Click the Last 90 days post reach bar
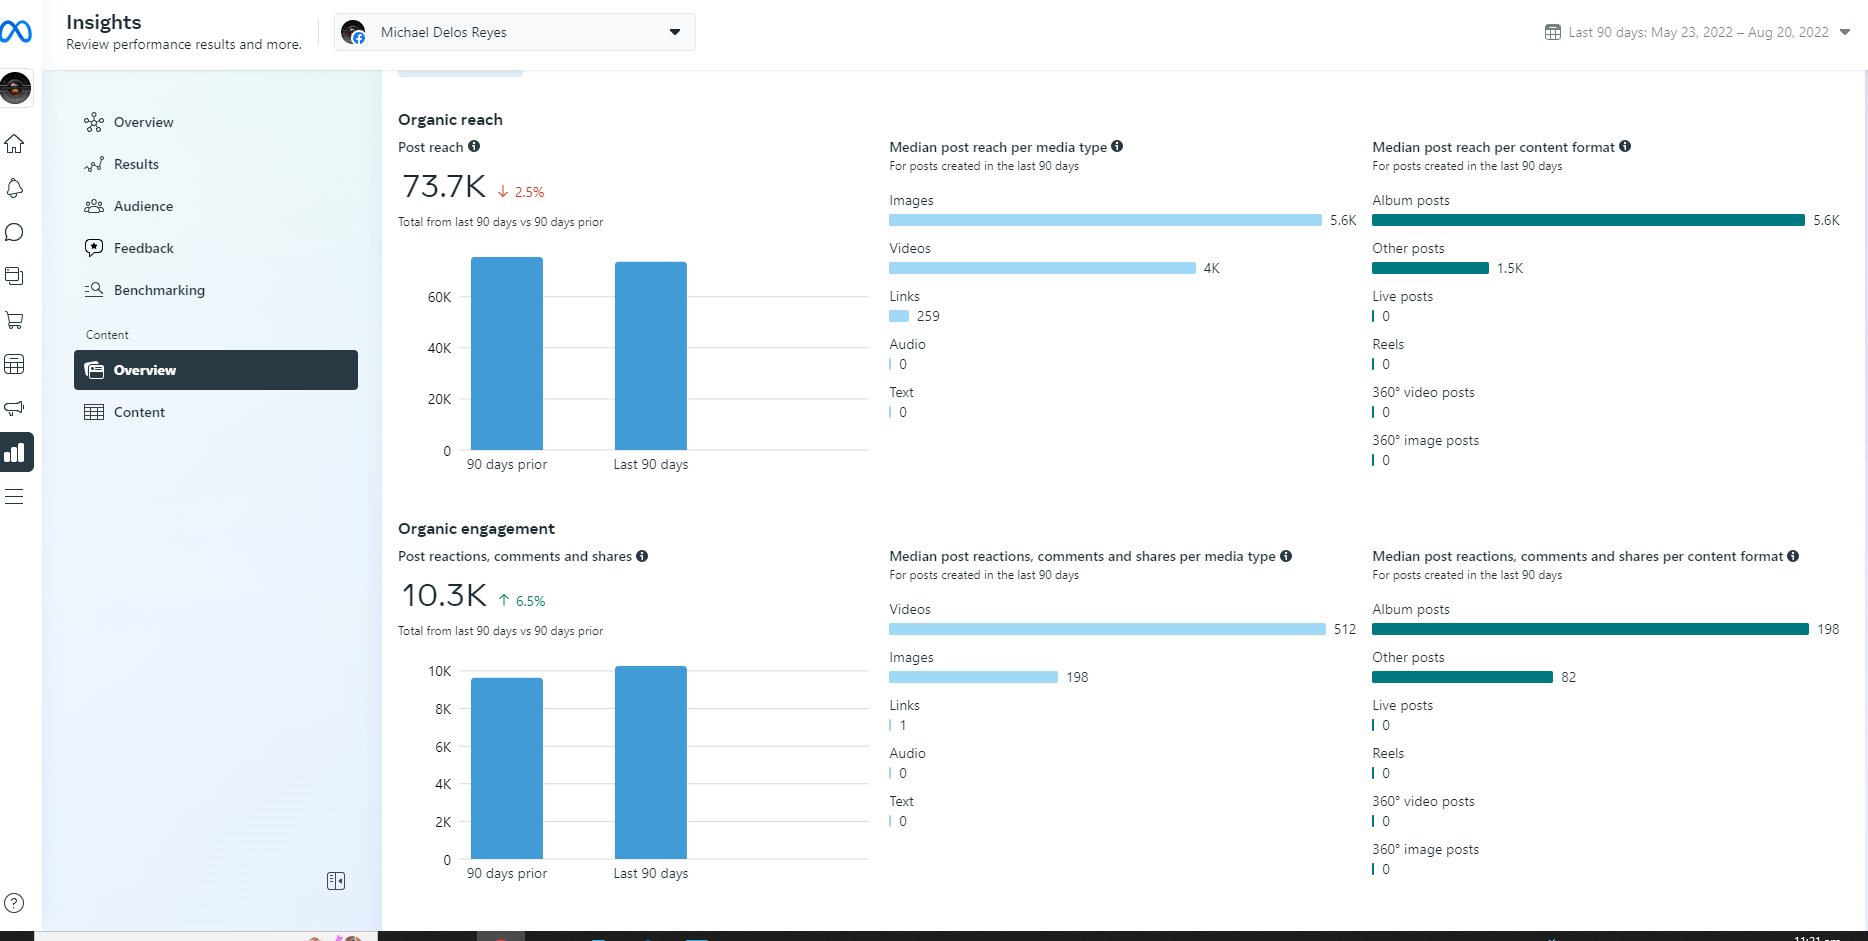1868x941 pixels. point(651,356)
